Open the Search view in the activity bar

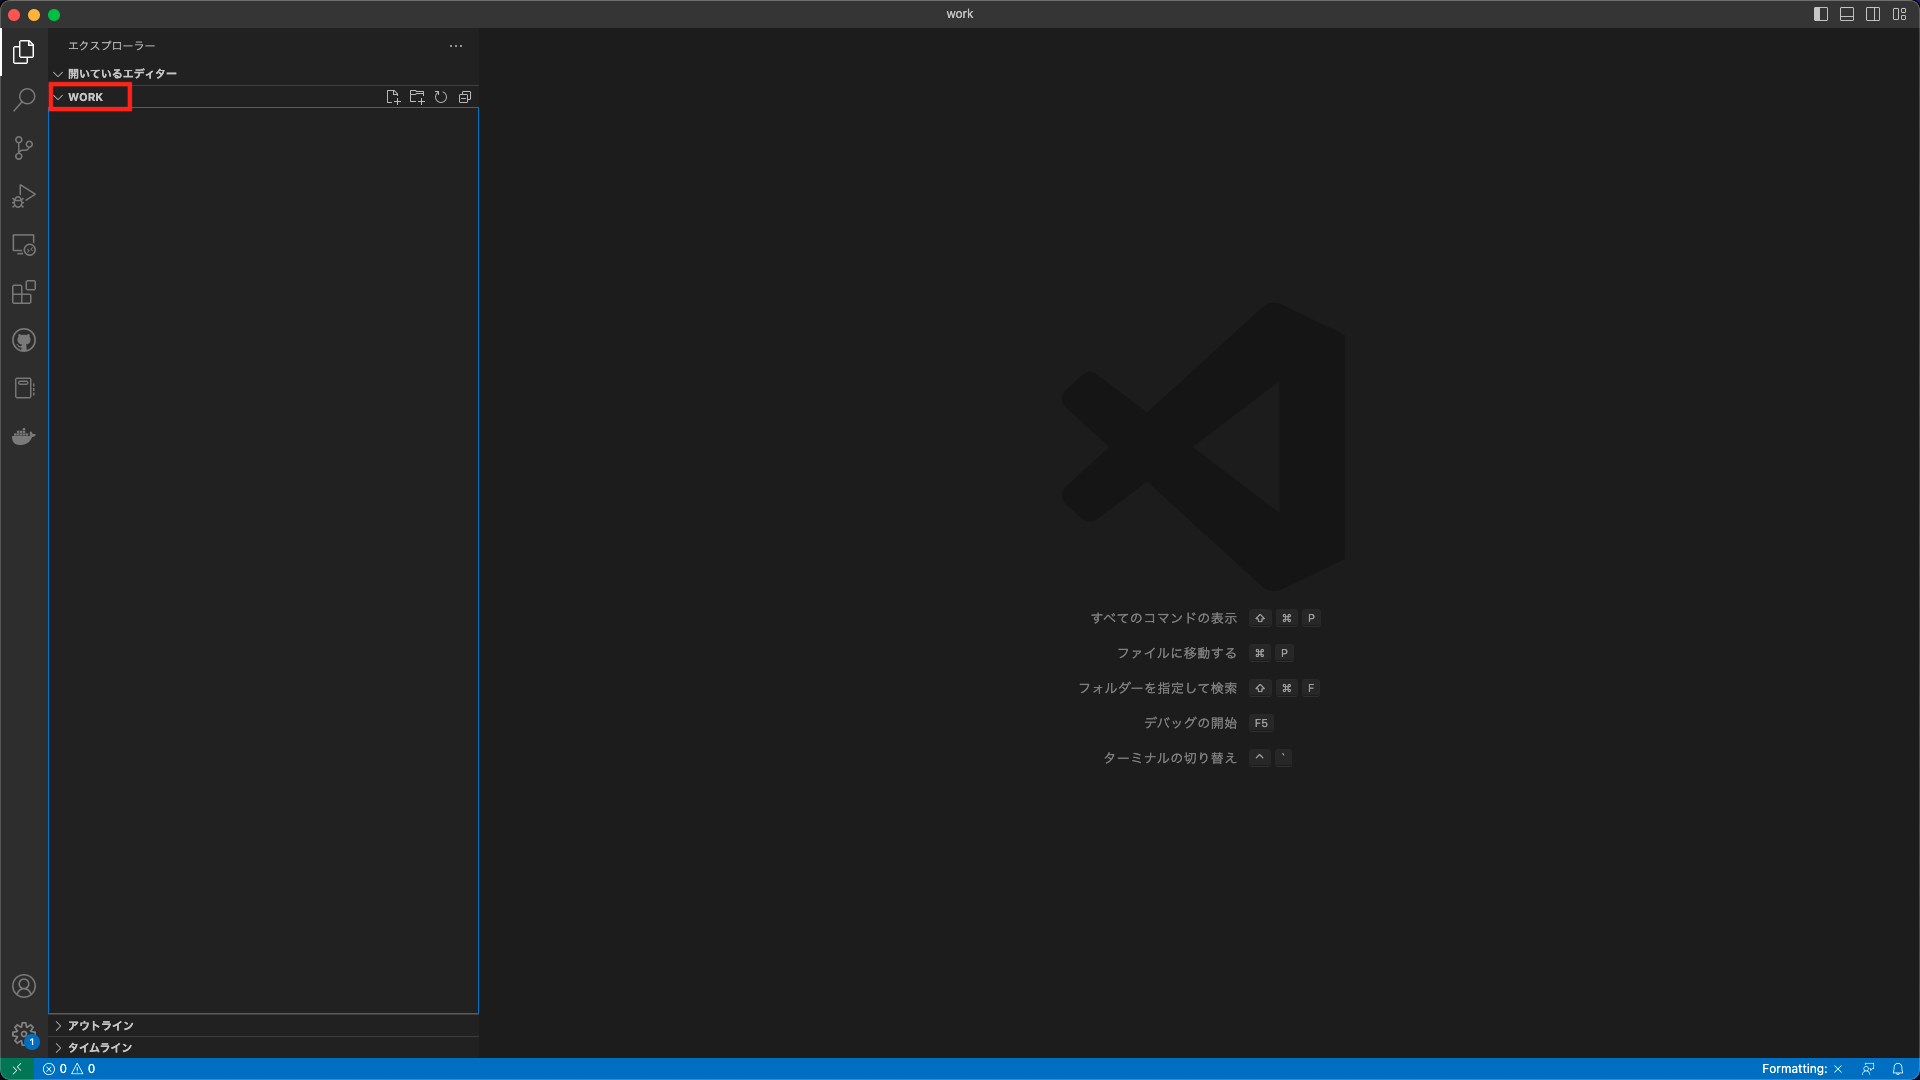point(23,100)
